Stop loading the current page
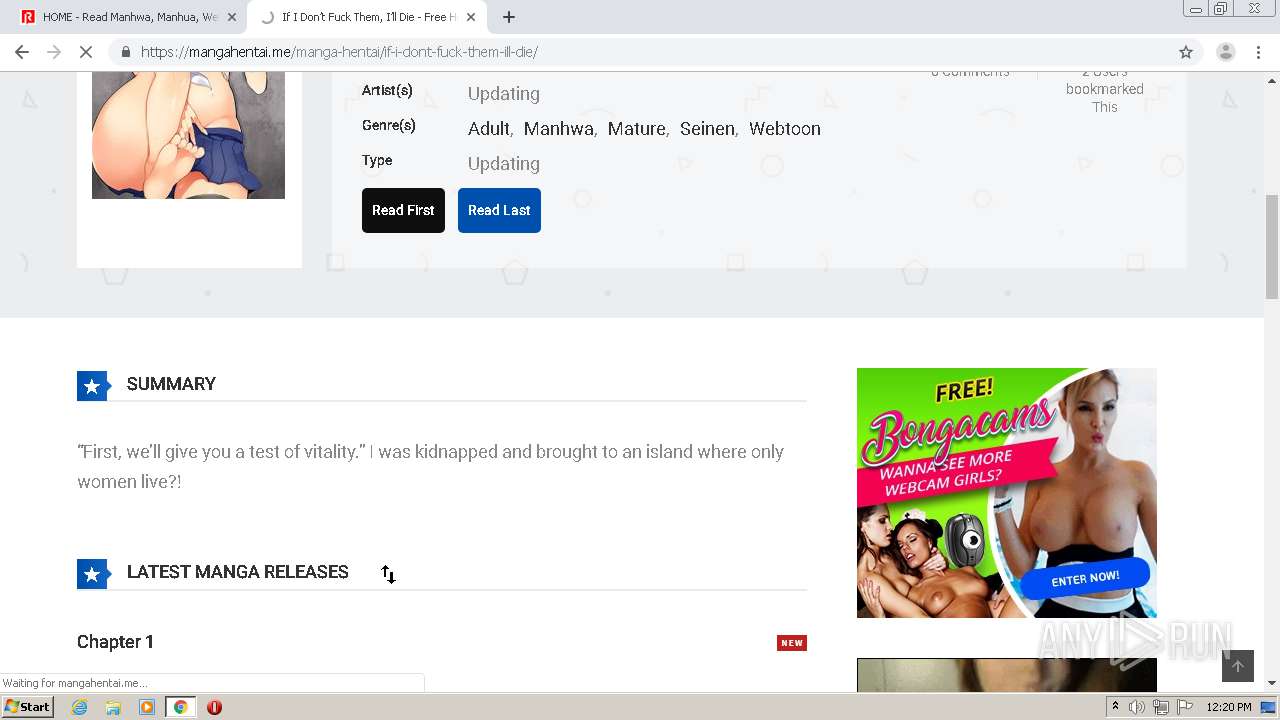This screenshot has height=720, width=1280. (86, 52)
